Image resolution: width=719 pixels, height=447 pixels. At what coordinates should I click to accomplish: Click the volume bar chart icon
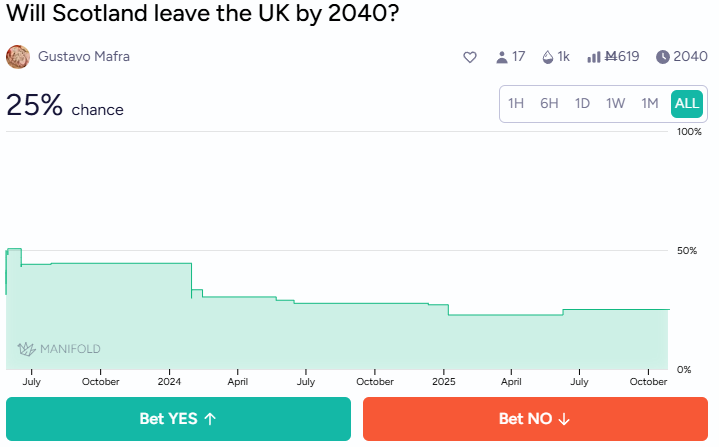[x=594, y=57]
